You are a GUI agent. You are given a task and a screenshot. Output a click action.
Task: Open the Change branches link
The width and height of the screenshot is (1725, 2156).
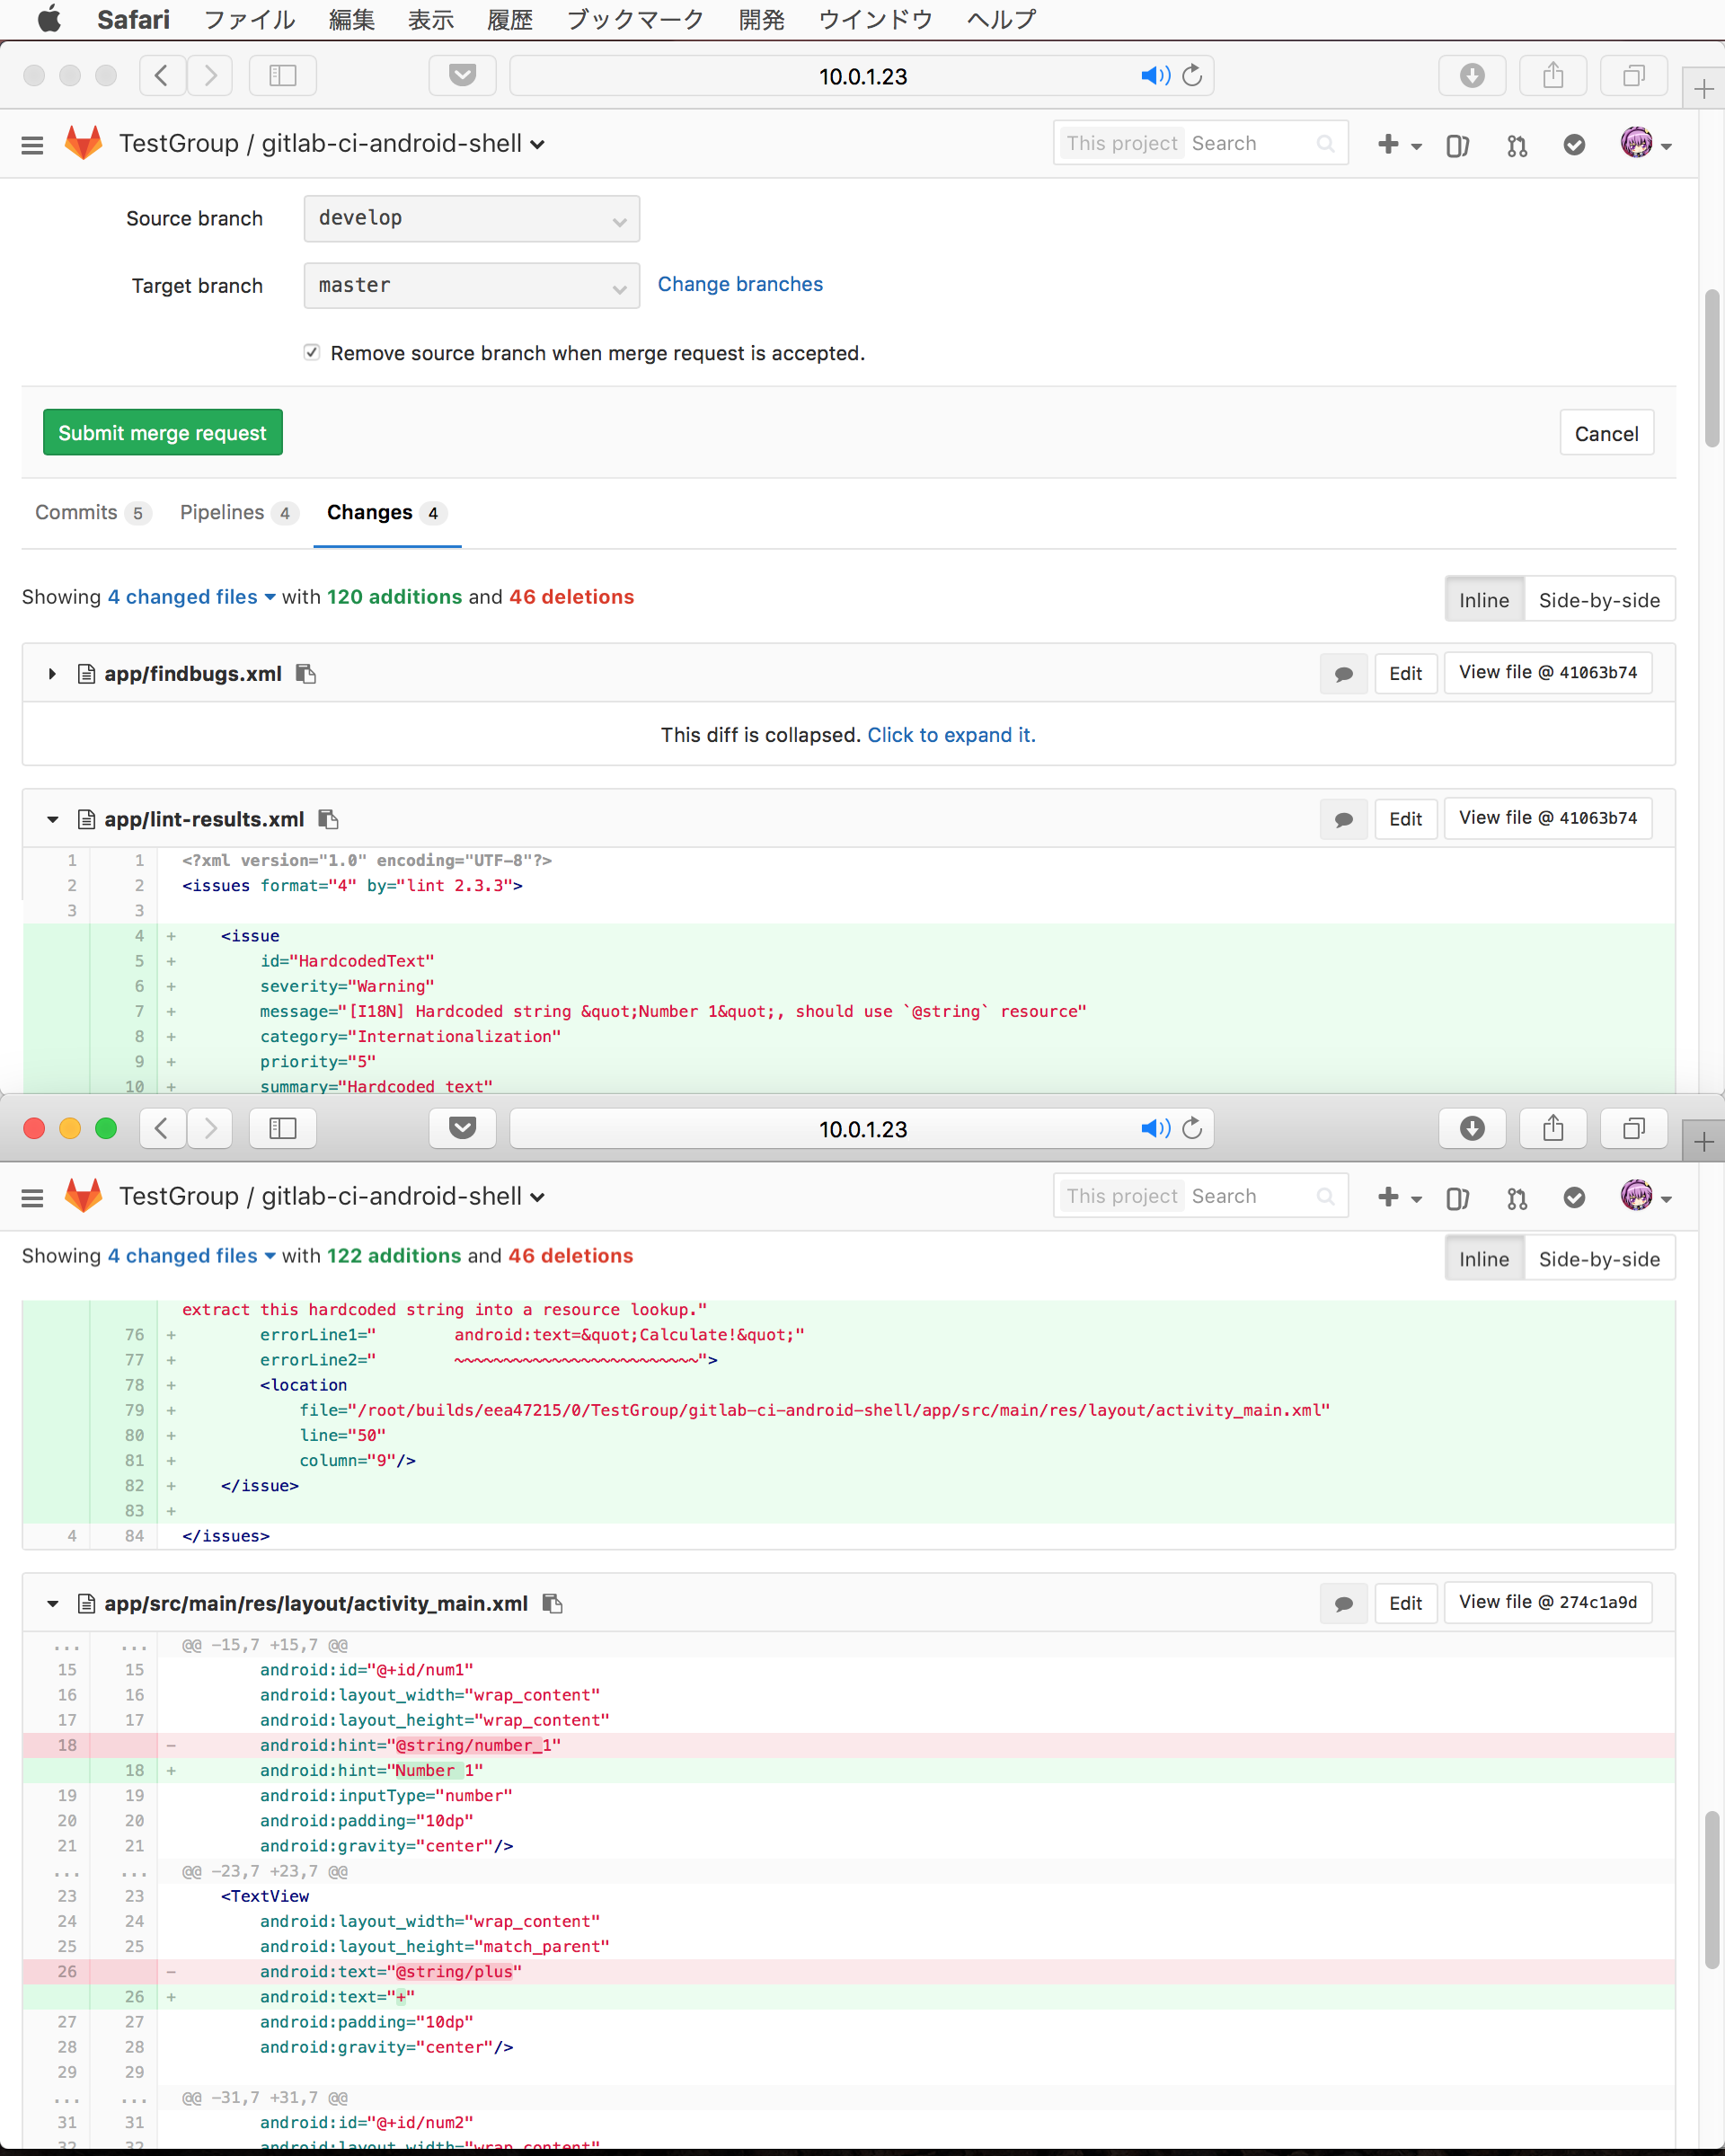tap(740, 284)
